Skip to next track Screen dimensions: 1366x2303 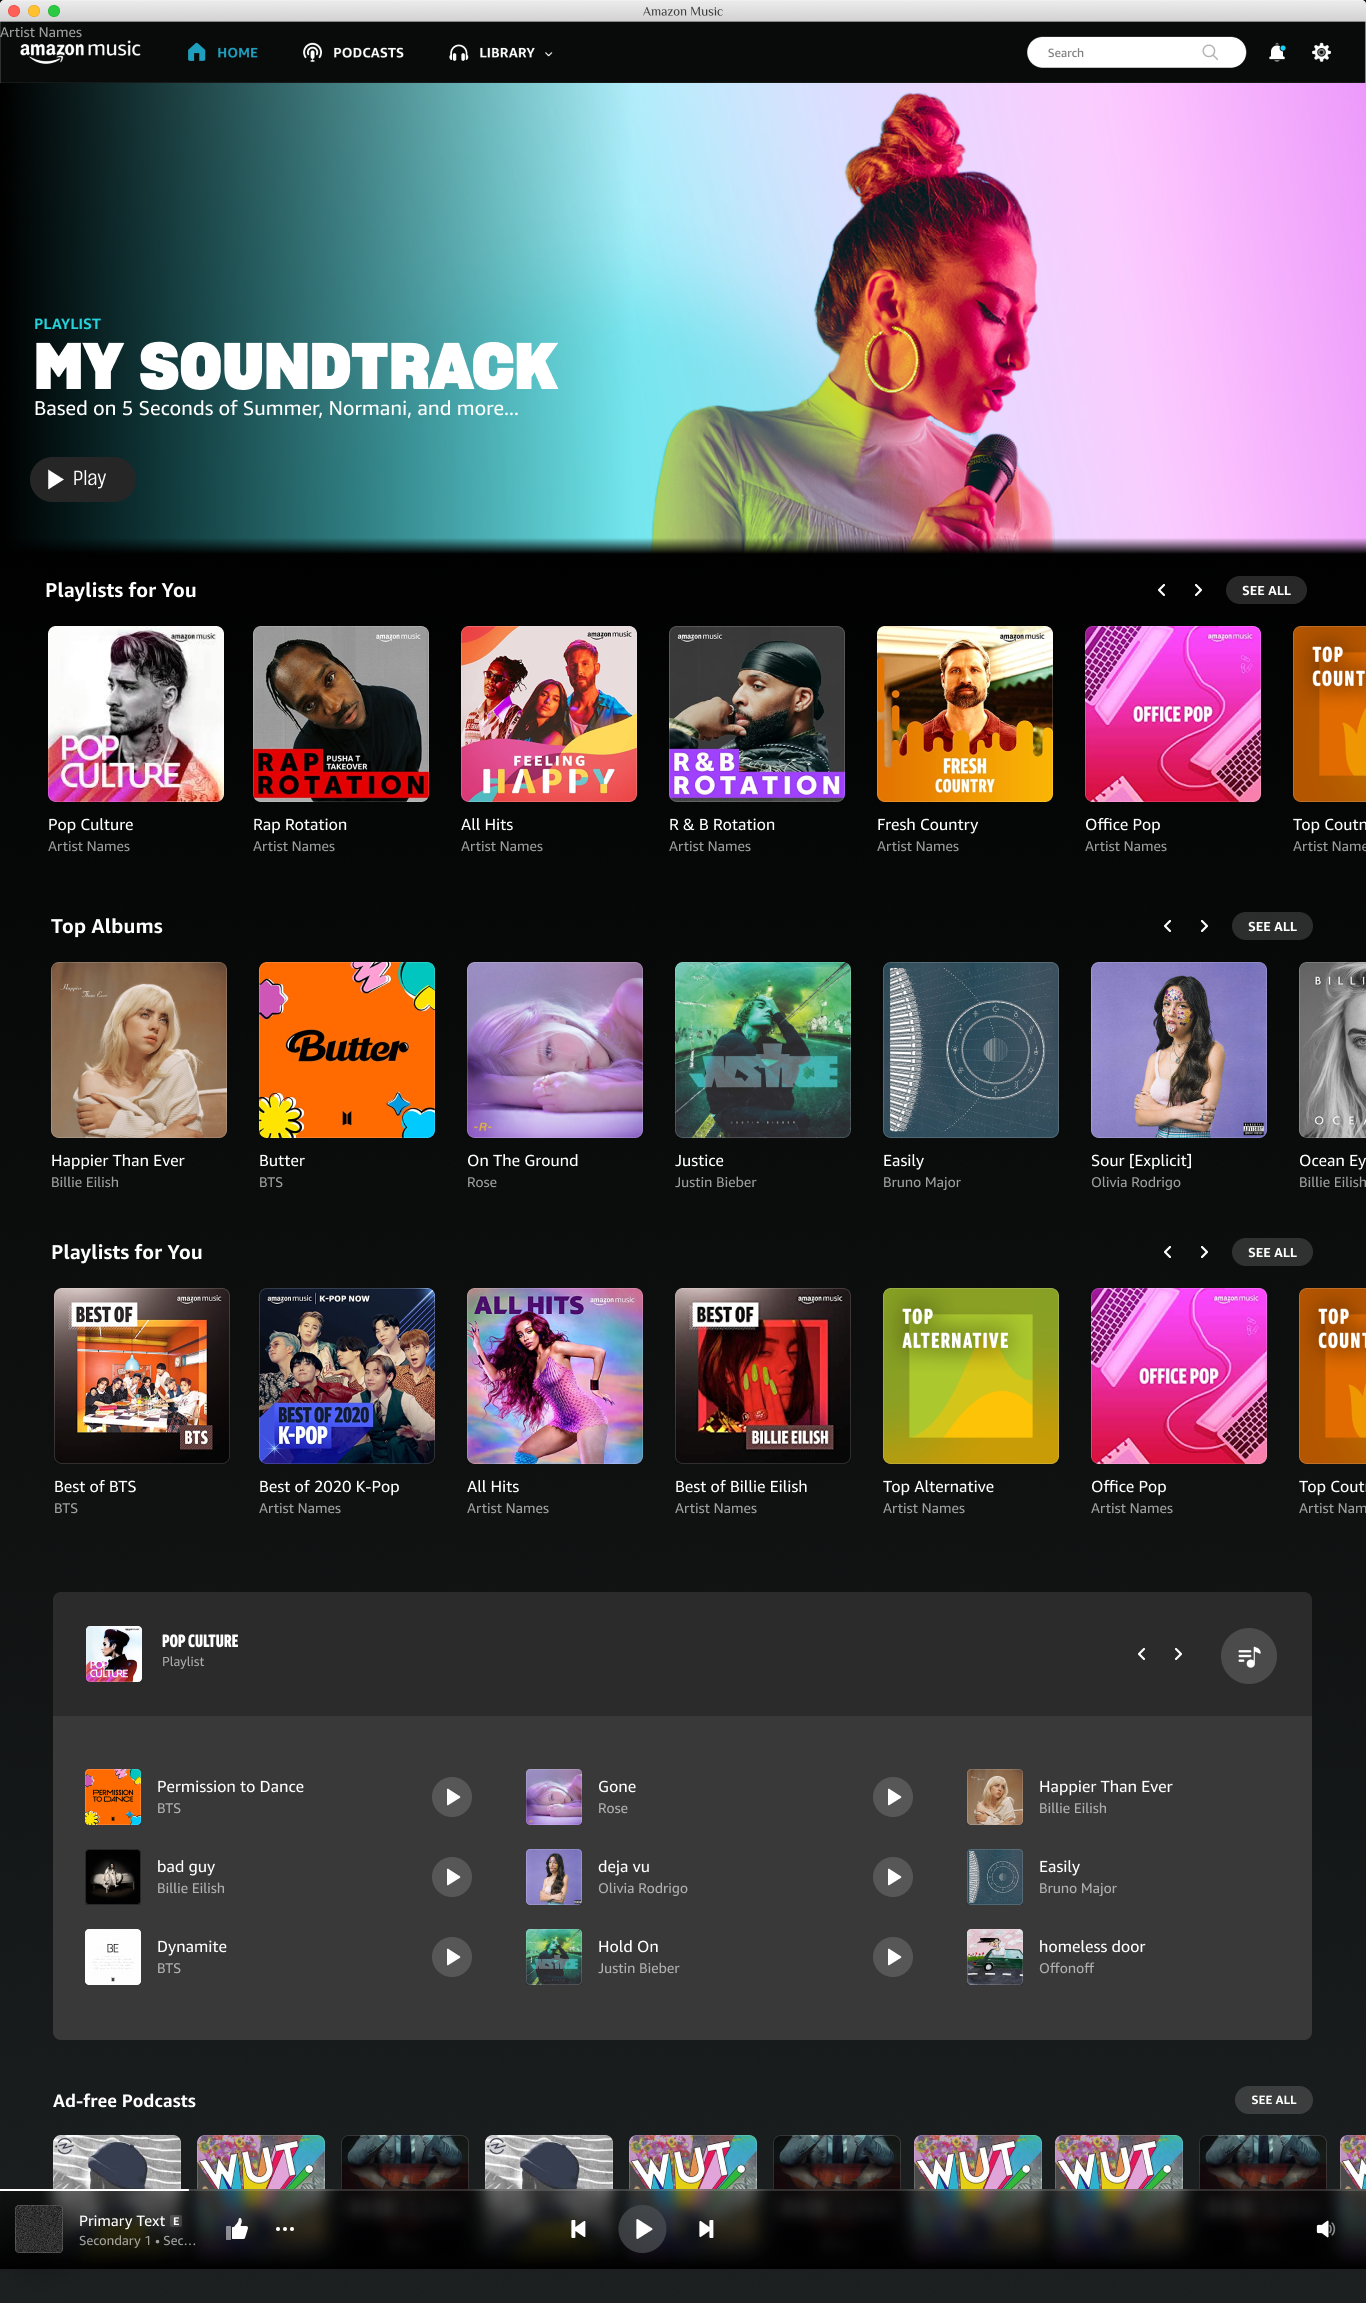pos(706,2229)
